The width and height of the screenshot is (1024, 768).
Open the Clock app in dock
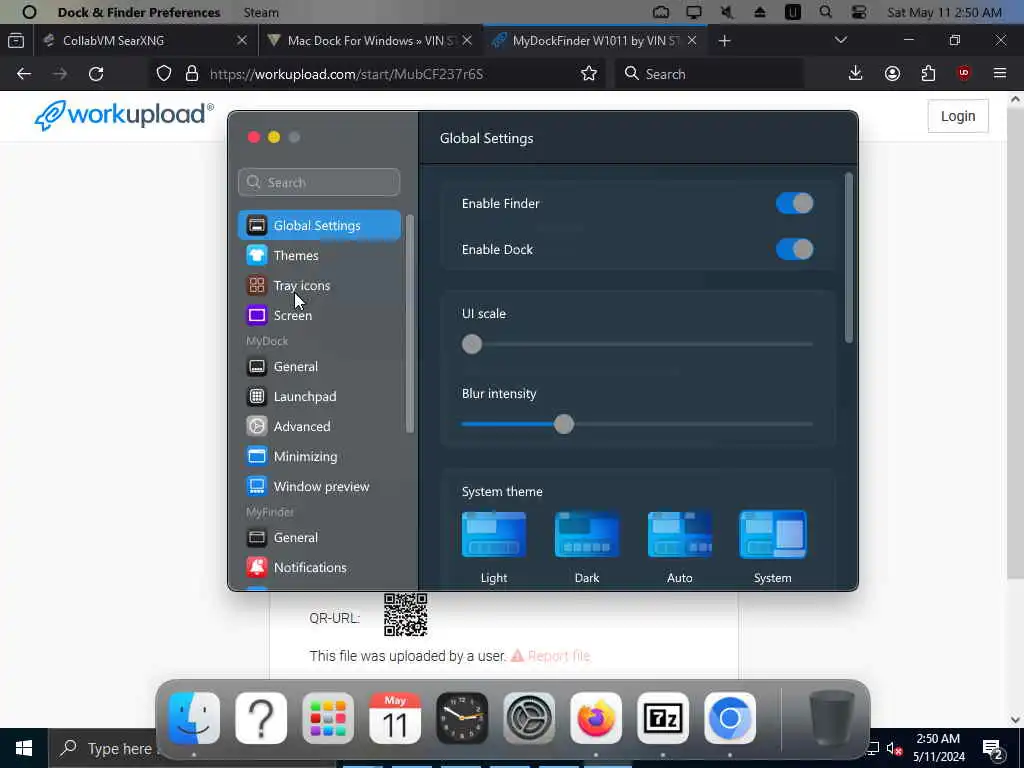pos(462,718)
